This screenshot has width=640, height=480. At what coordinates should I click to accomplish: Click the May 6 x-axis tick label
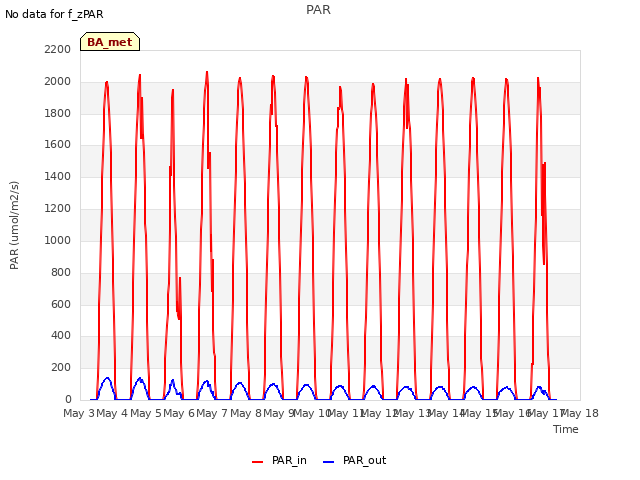[179, 413]
